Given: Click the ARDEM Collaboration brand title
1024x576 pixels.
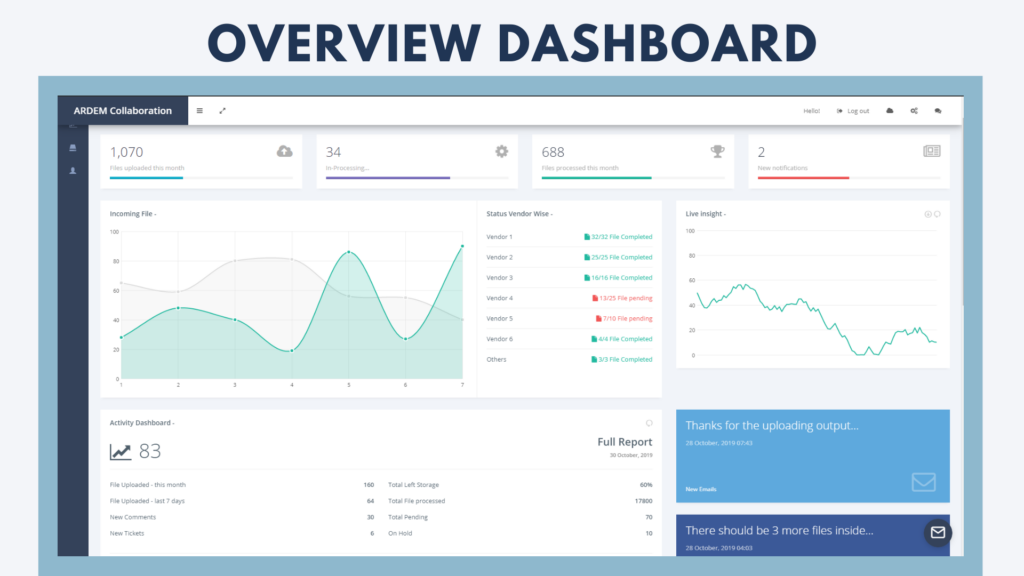Looking at the screenshot, I should tap(123, 111).
